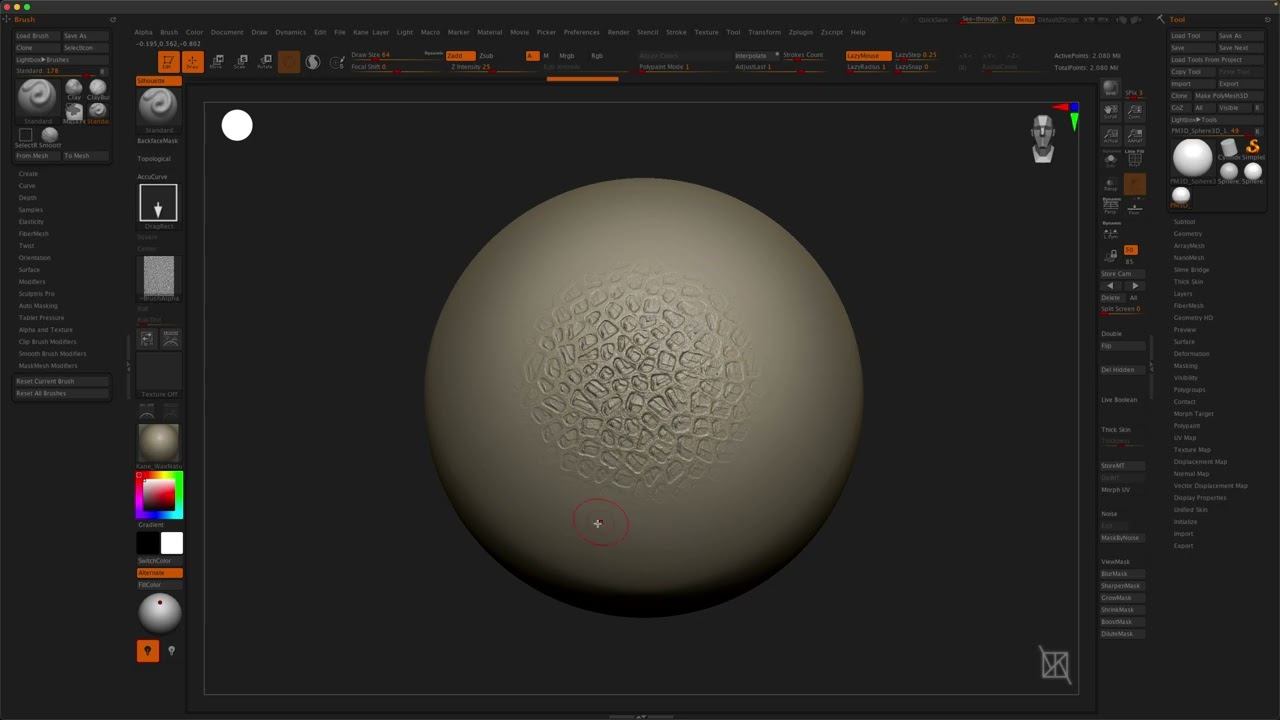Toggle the Persp perspective icon

click(1111, 206)
